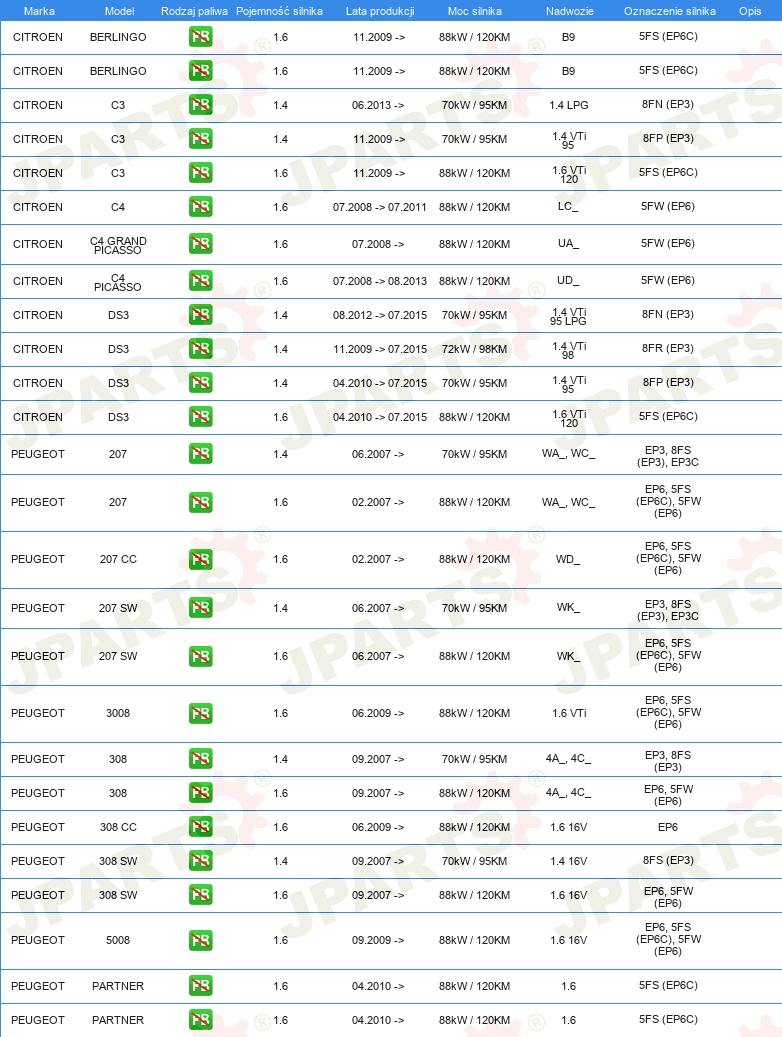Click the '09.2009 ->' production date cell
The height and width of the screenshot is (1037, 782).
(x=378, y=940)
